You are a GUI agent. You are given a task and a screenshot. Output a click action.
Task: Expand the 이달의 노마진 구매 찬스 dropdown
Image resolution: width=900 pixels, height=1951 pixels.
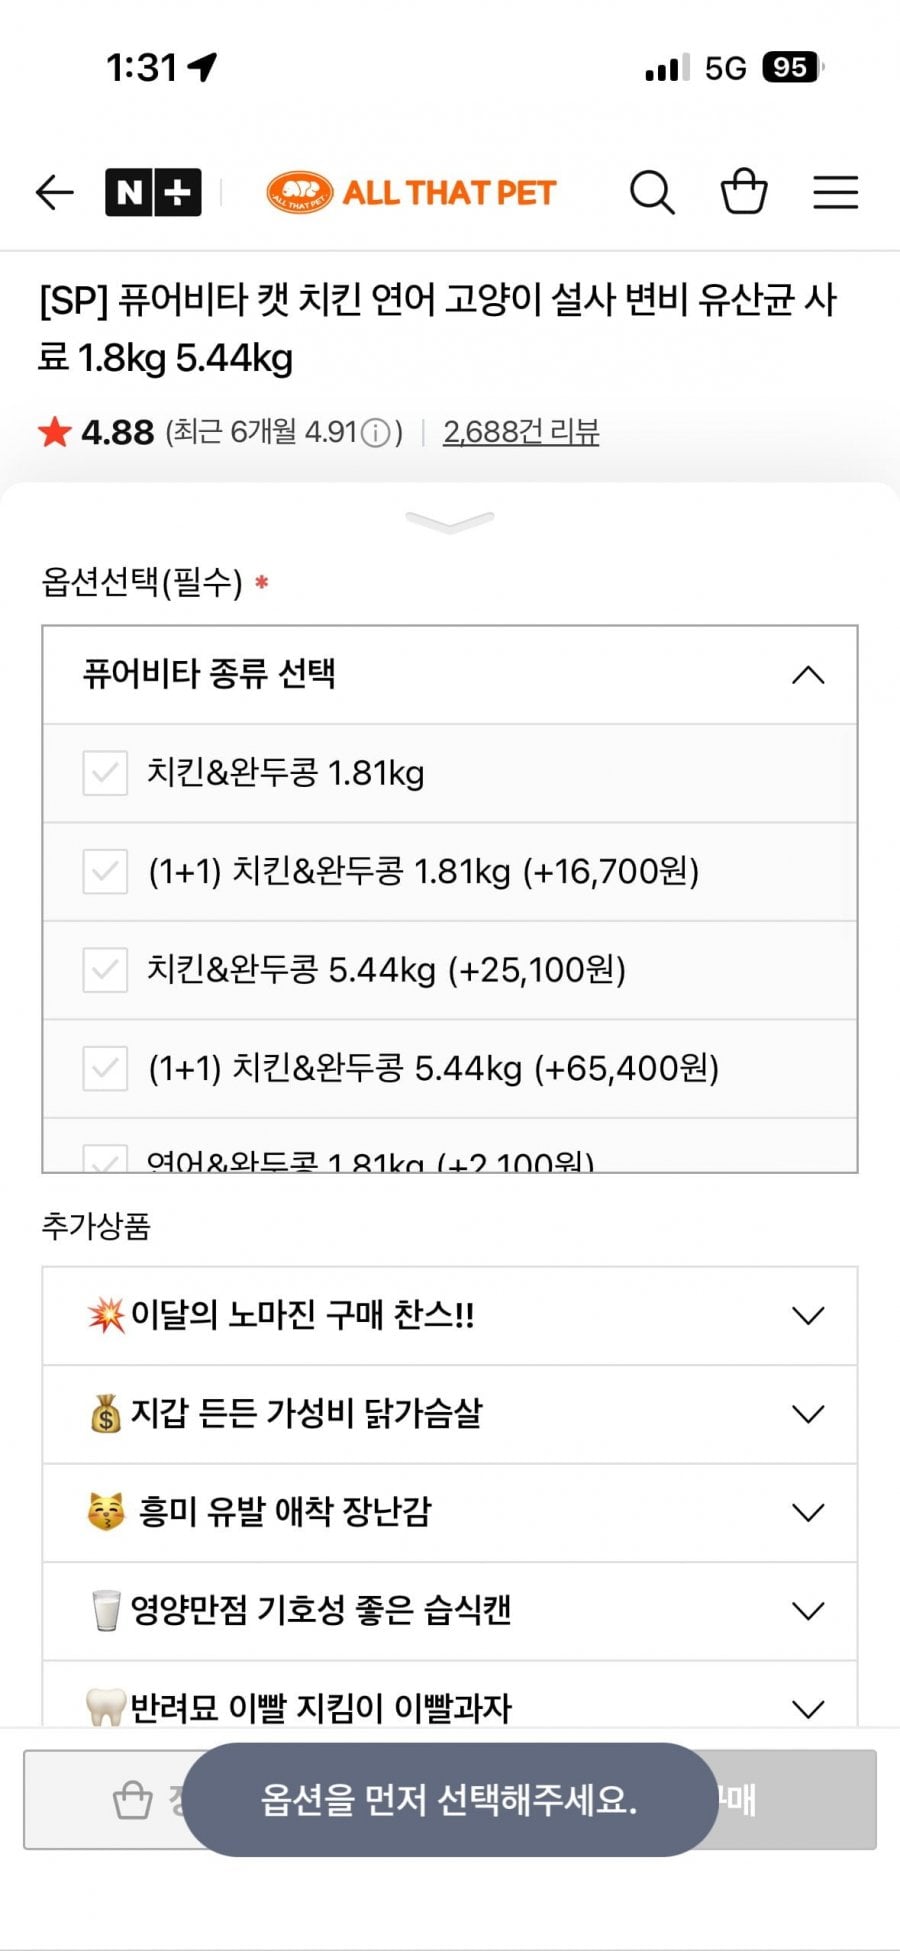coord(807,1315)
